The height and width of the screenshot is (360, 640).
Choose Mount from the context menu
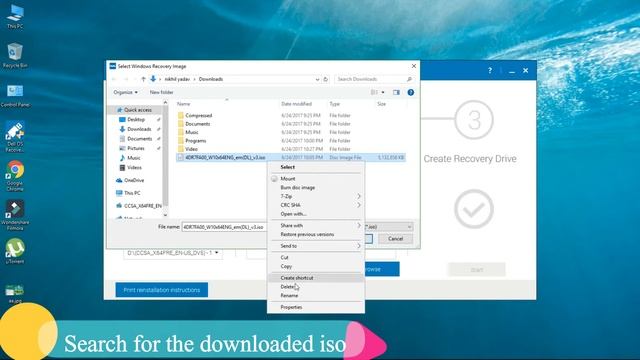[x=316, y=179]
